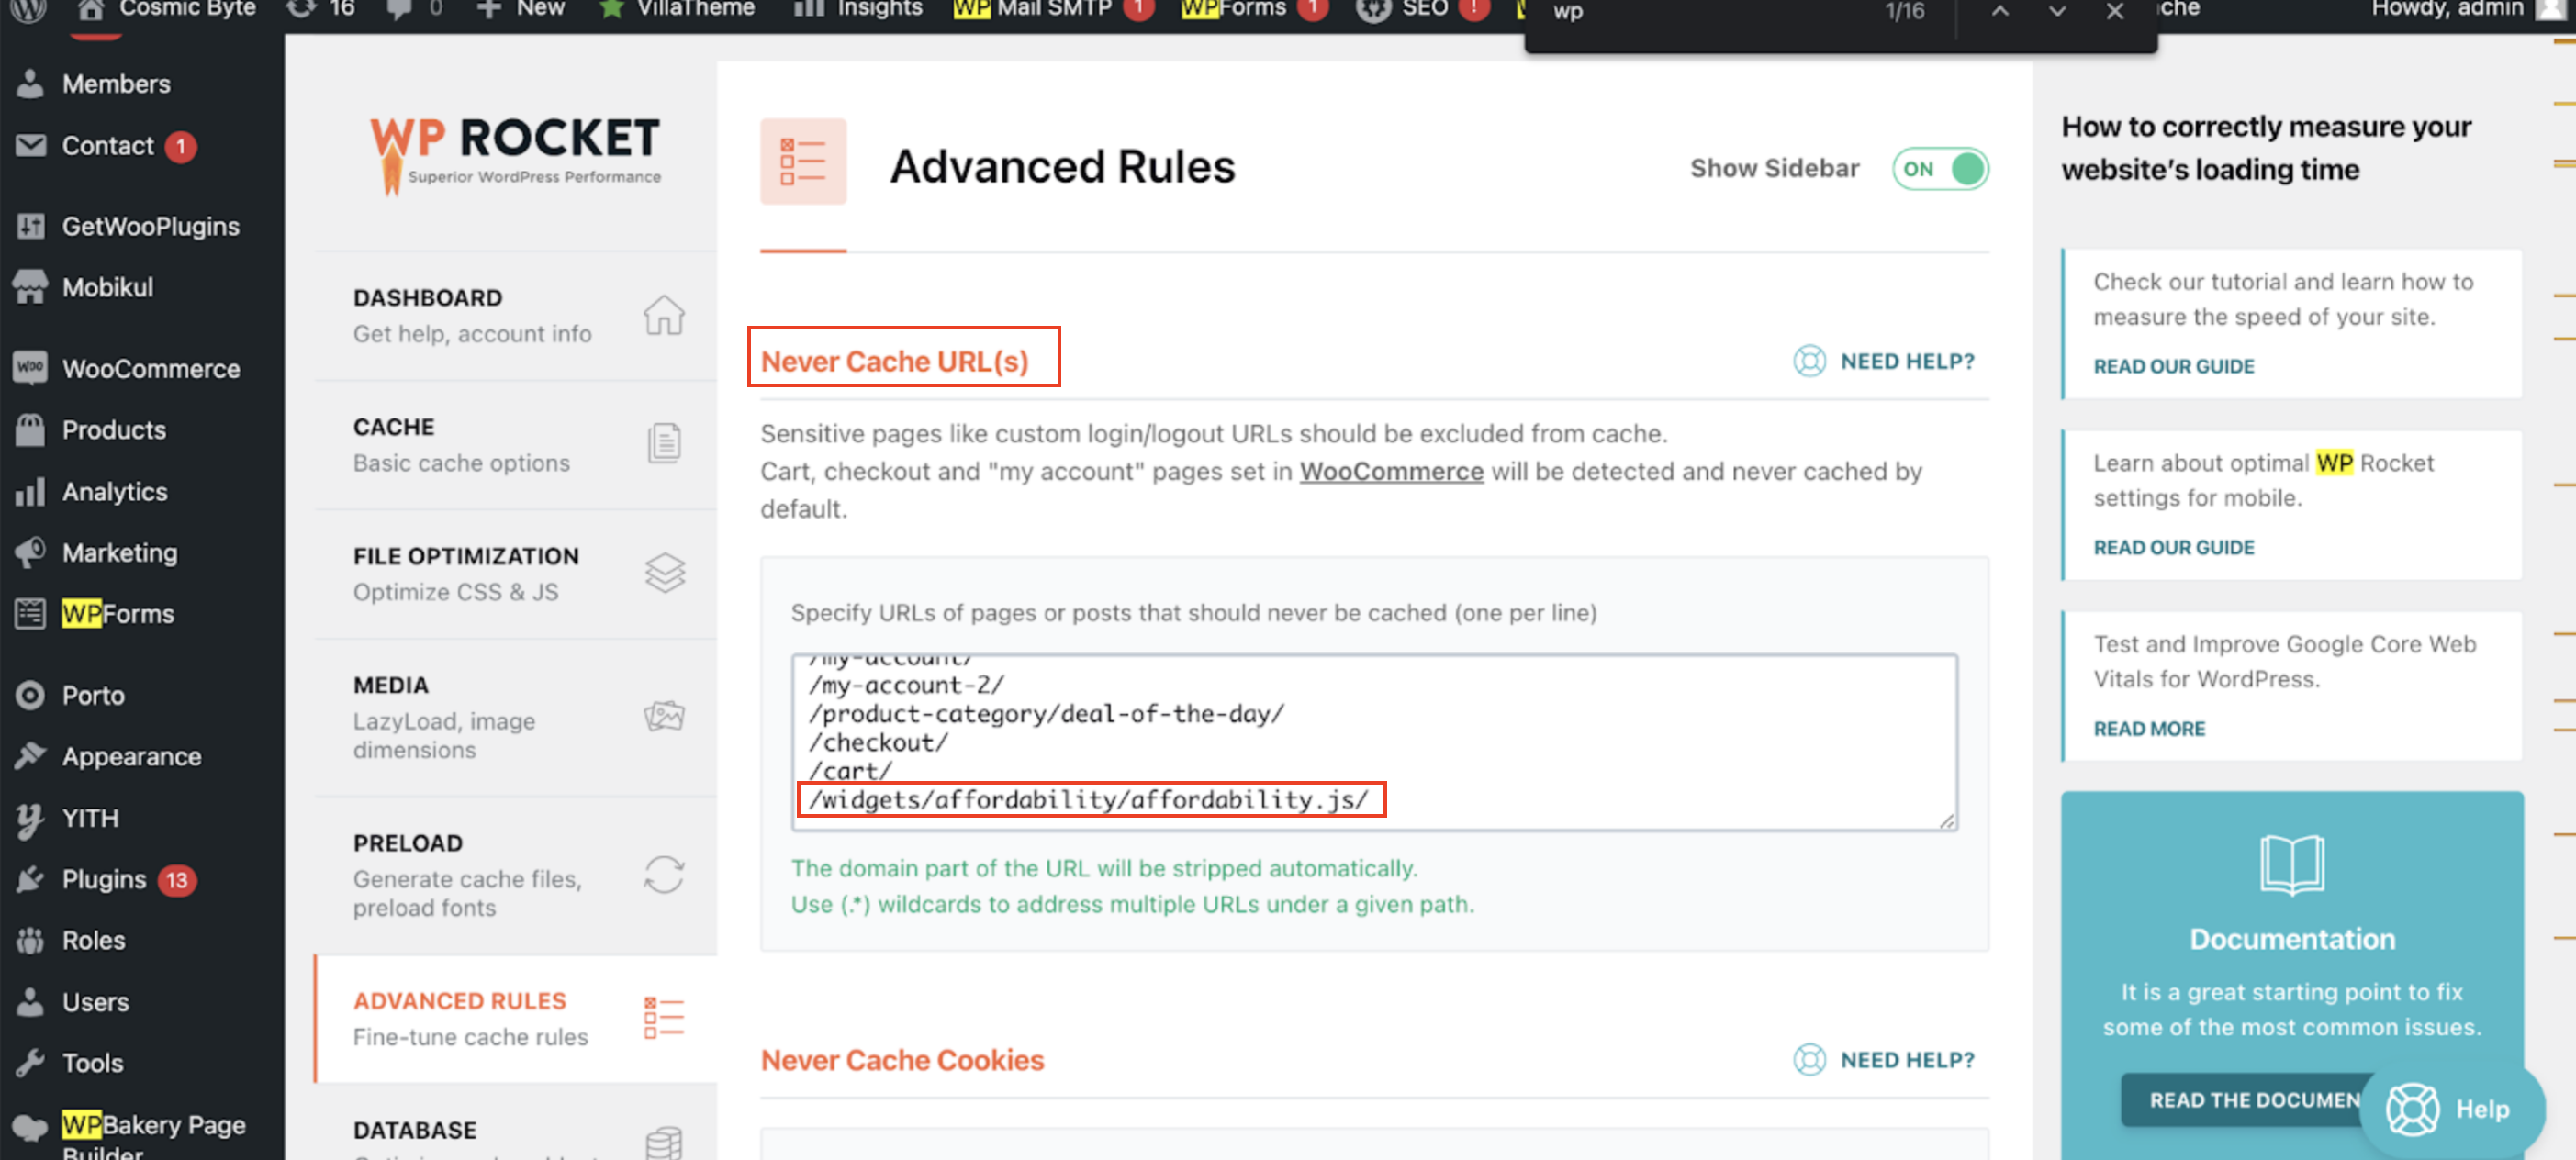Screen dimensions: 2576x1160
Task: Open the CACHE settings tab
Action: coord(515,445)
